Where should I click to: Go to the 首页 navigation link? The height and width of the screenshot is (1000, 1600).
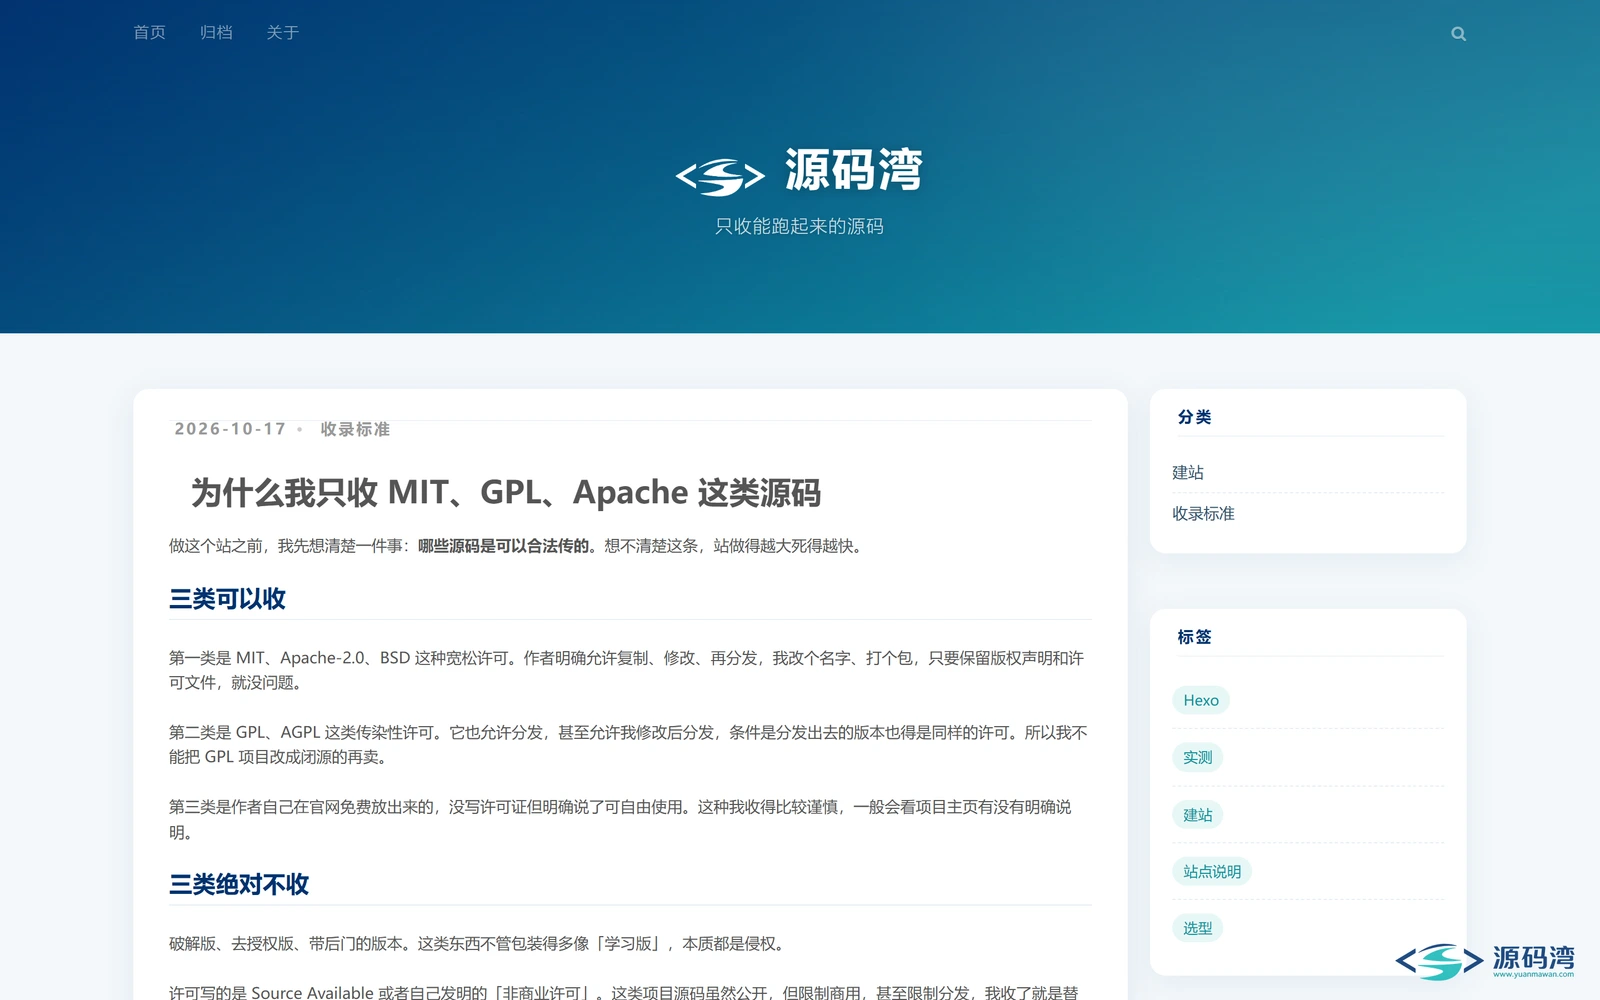[x=150, y=33]
